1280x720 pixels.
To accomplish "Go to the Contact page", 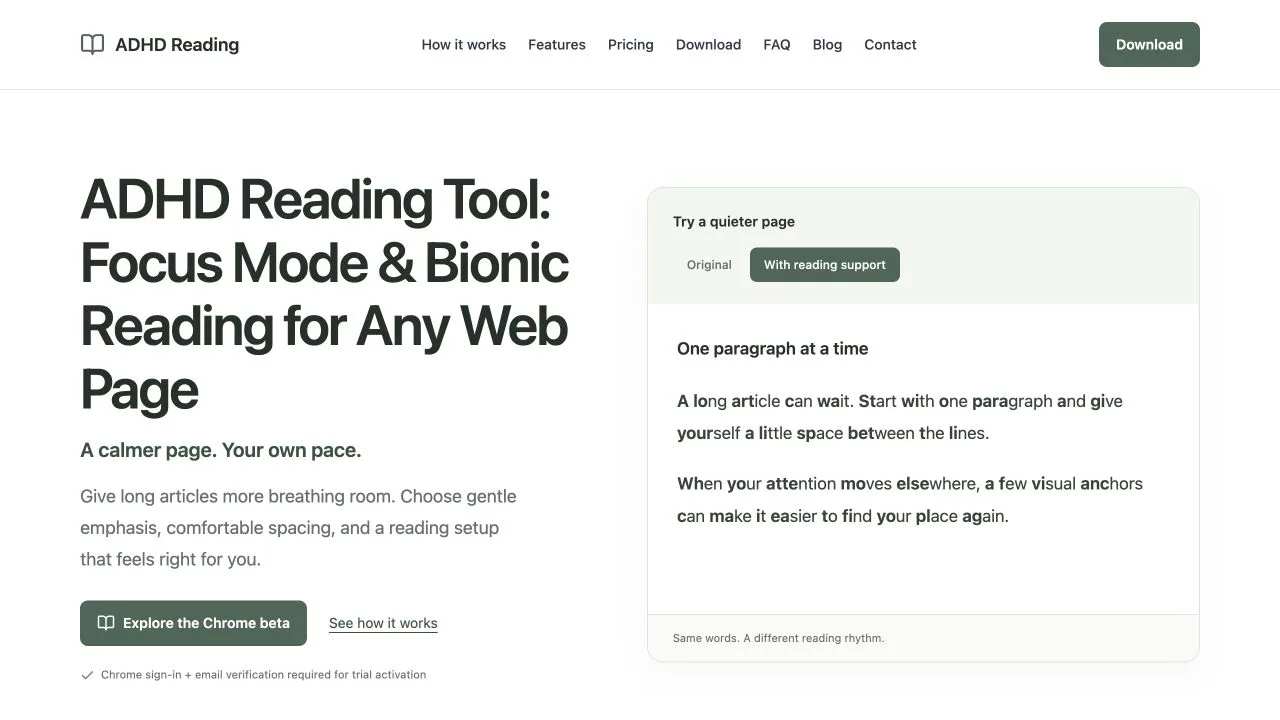I will [x=890, y=45].
